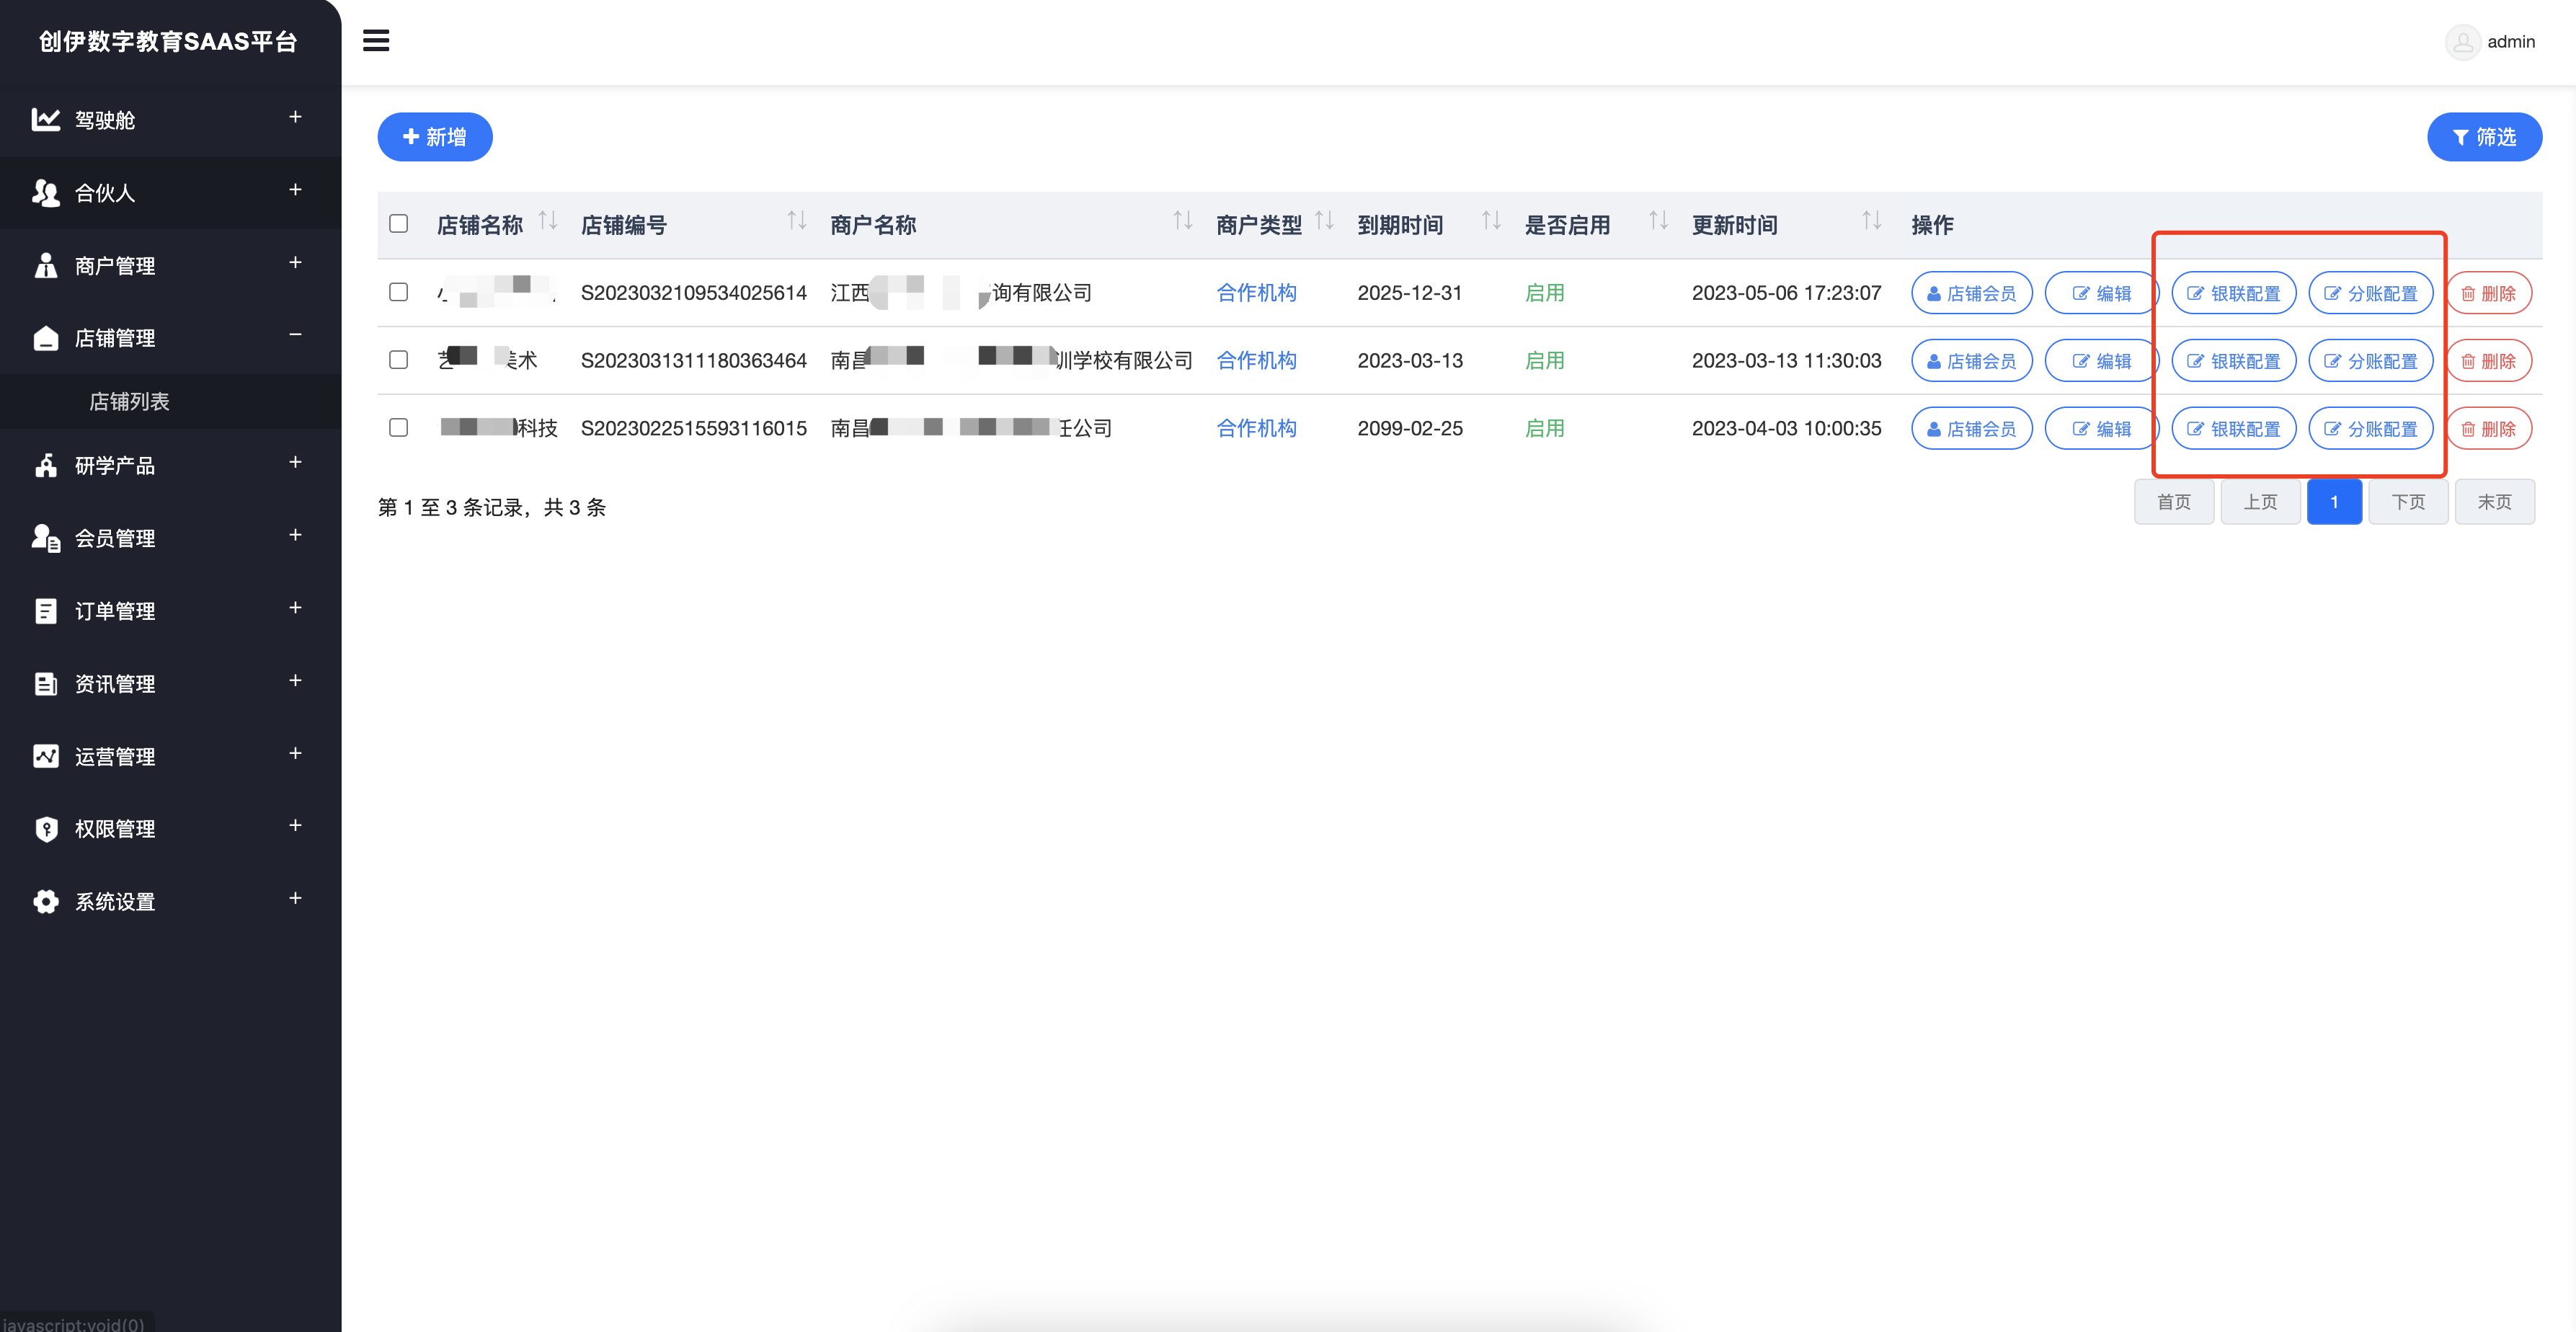Click the admin username text

coord(2511,42)
